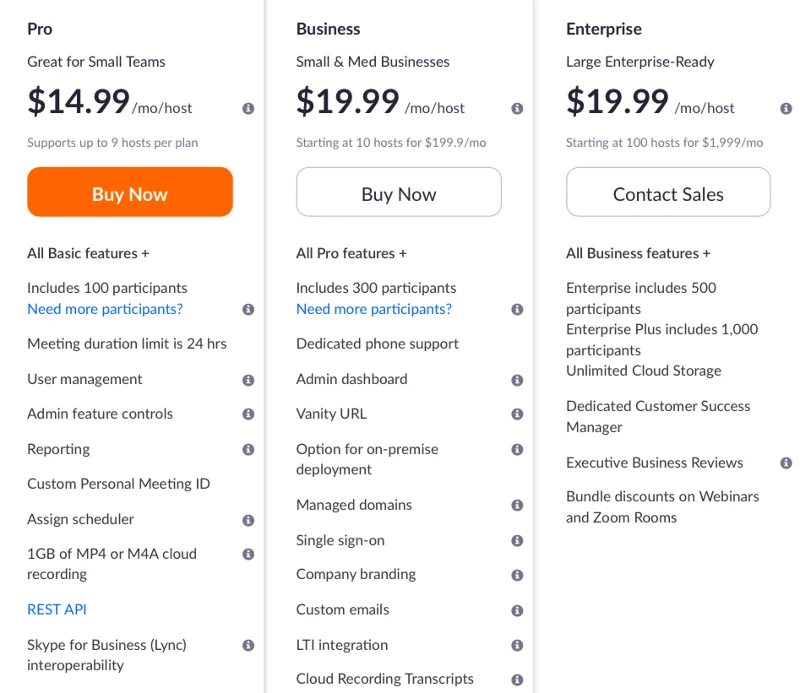Open info for Admin dashboard feature

(517, 380)
